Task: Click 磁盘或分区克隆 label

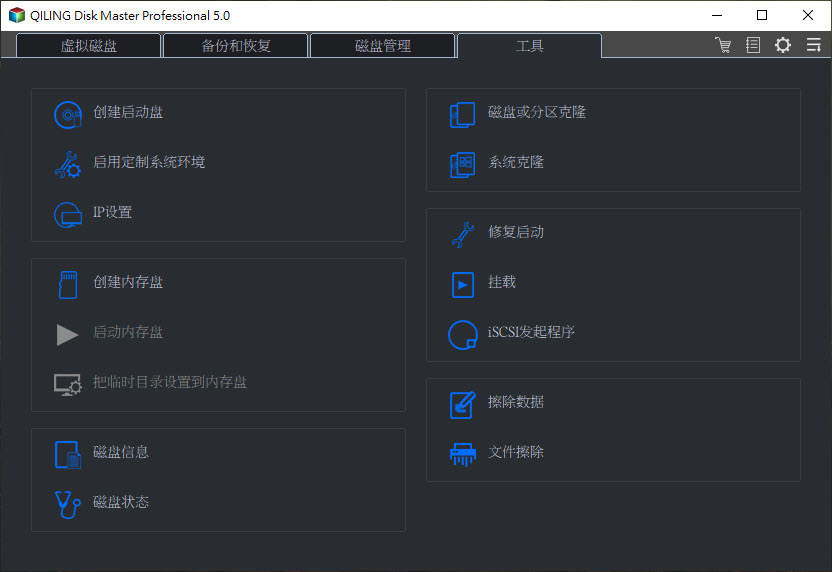Action: [x=537, y=112]
